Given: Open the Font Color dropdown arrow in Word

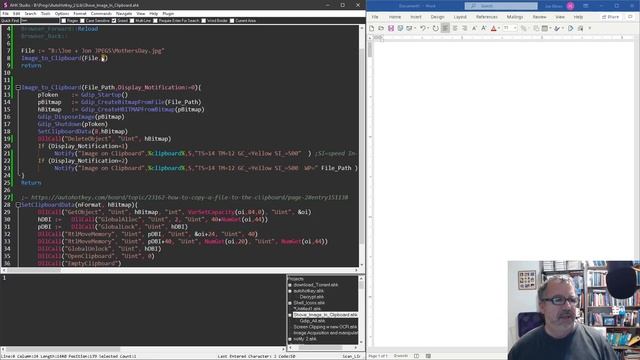Looking at the screenshot, I should coord(499,28).
